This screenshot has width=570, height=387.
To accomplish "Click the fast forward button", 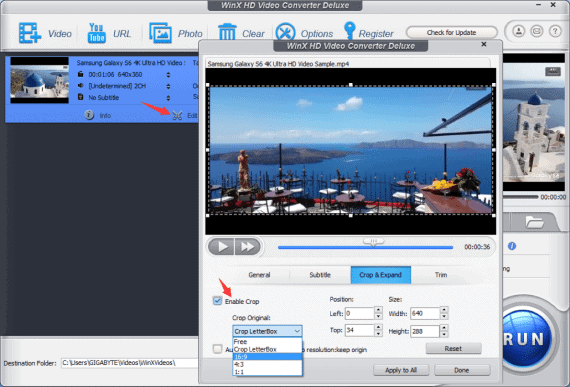I will coord(248,247).
